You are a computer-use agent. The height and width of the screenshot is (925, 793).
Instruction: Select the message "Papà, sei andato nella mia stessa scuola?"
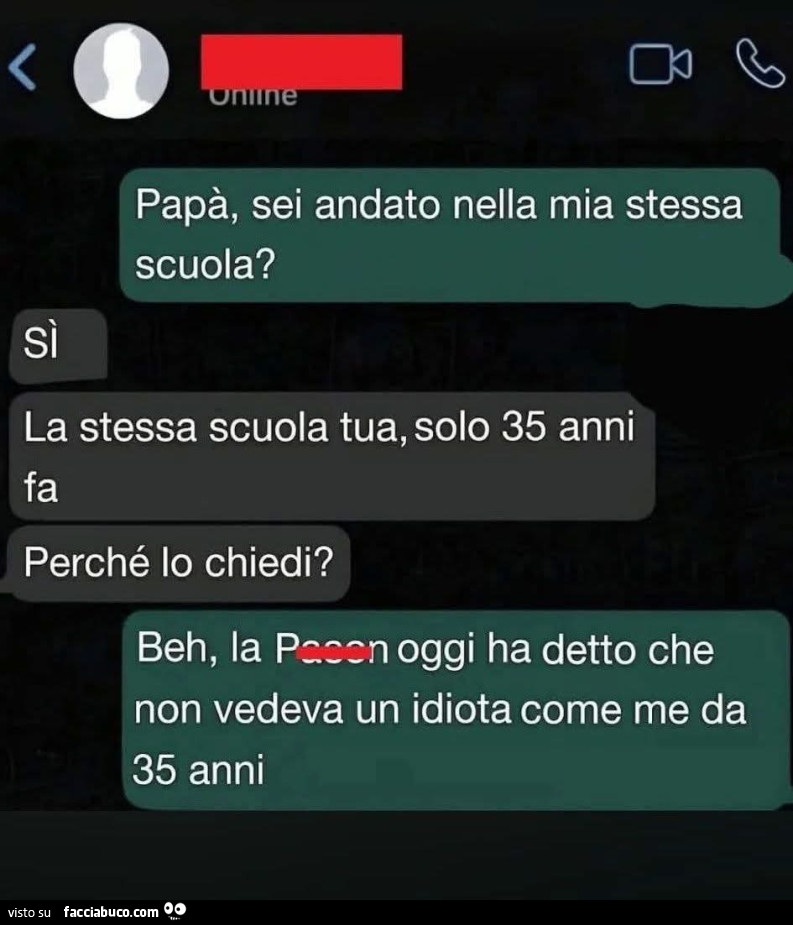453,236
